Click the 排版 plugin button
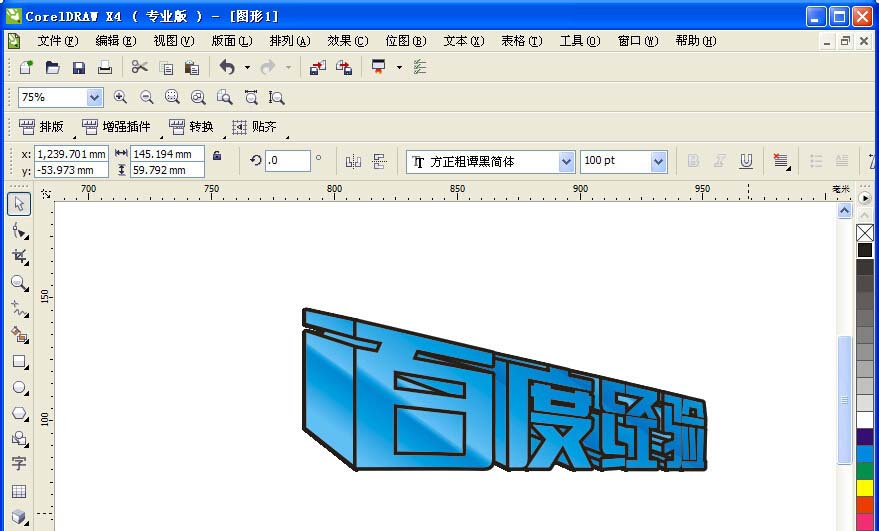The width and height of the screenshot is (879, 531). [41, 127]
